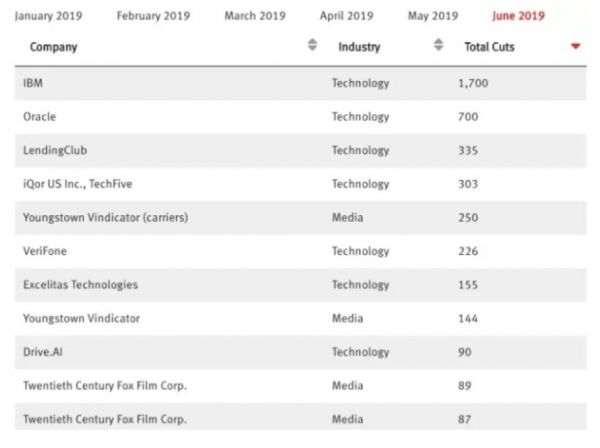This screenshot has height=448, width=600.
Task: Switch to the February 2019 tab
Action: 155,16
